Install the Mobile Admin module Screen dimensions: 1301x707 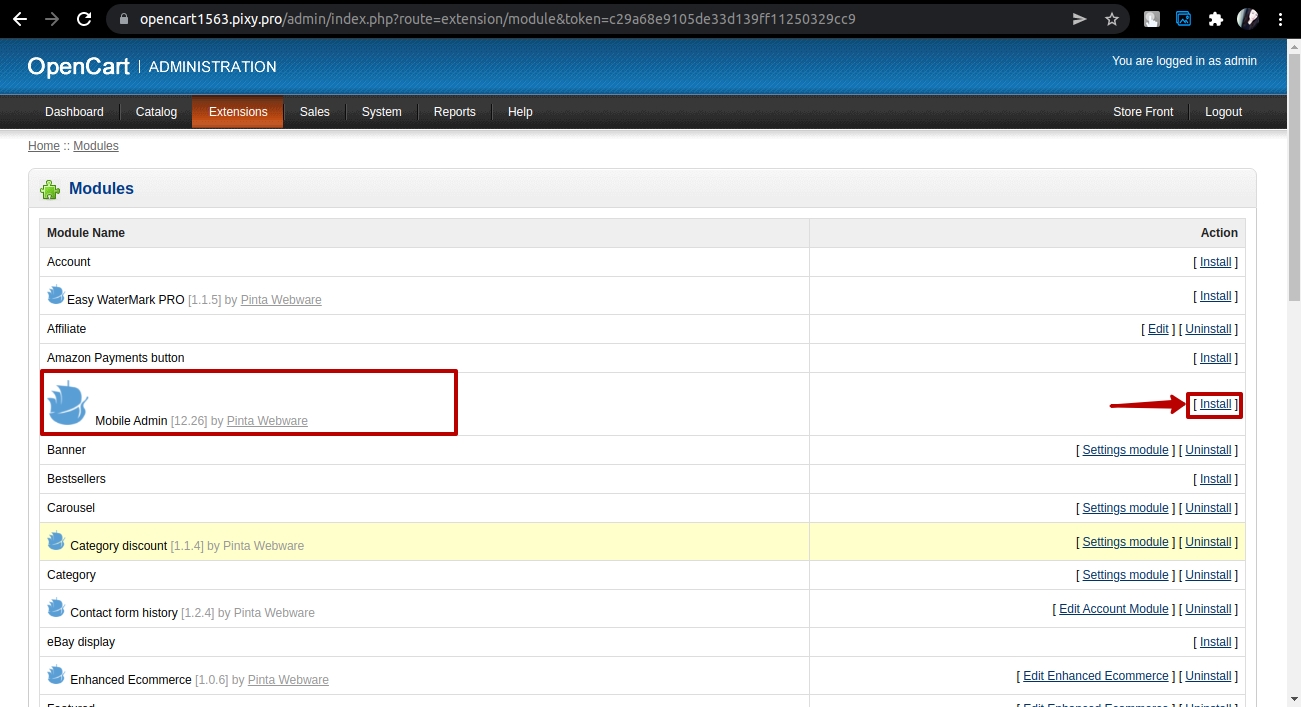coord(1215,404)
